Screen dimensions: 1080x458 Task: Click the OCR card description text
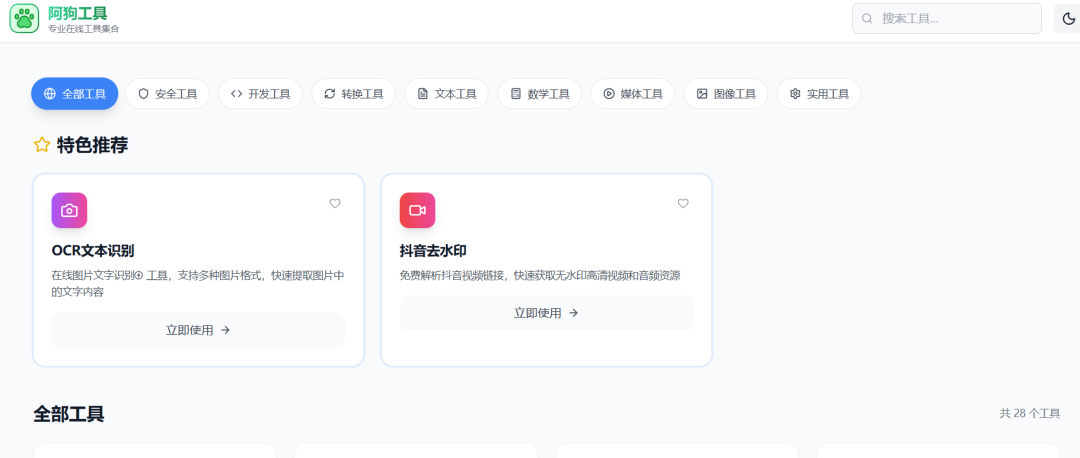click(x=198, y=284)
